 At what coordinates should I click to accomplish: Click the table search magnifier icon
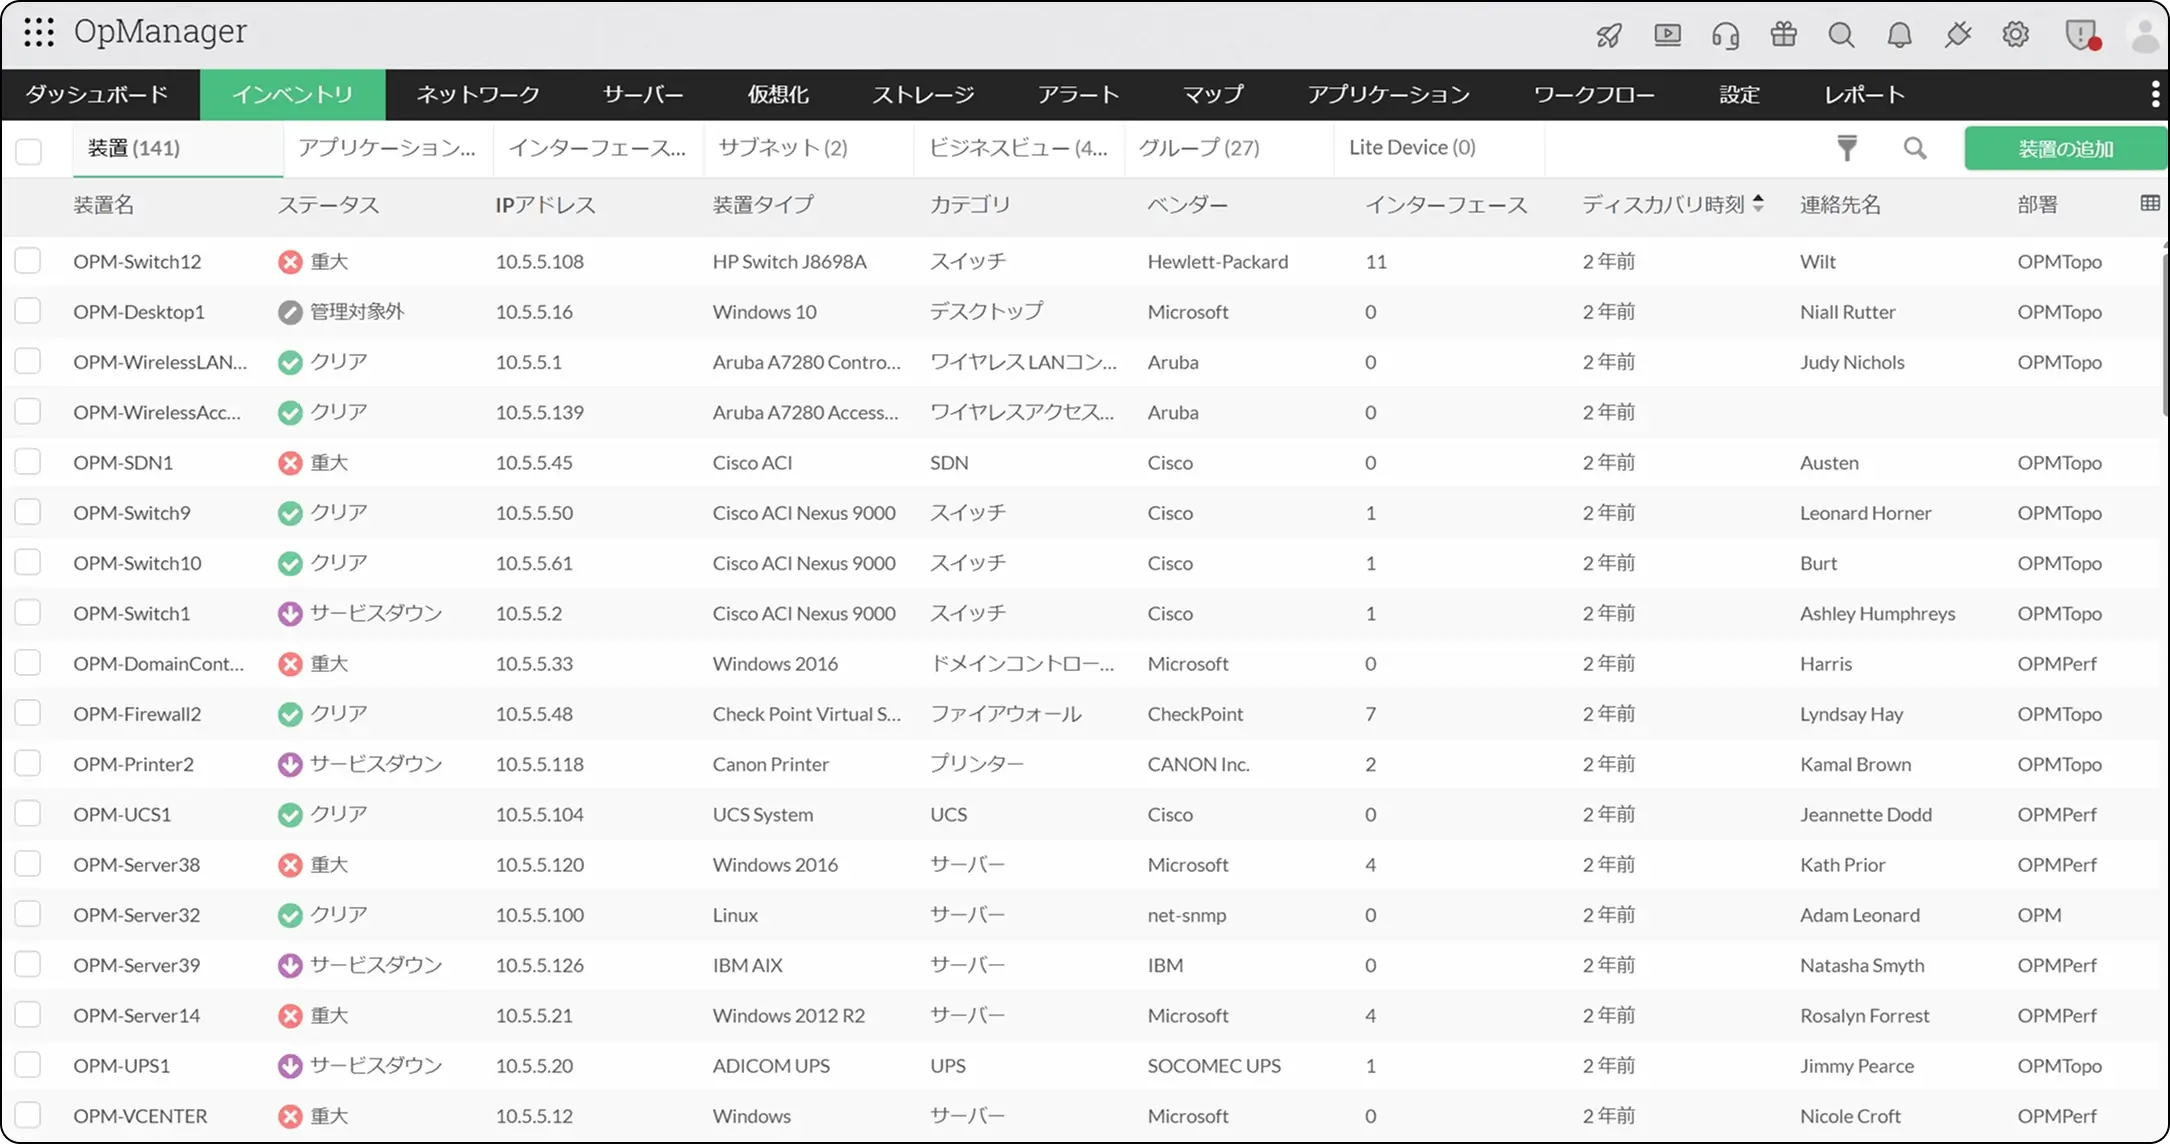coord(1914,148)
